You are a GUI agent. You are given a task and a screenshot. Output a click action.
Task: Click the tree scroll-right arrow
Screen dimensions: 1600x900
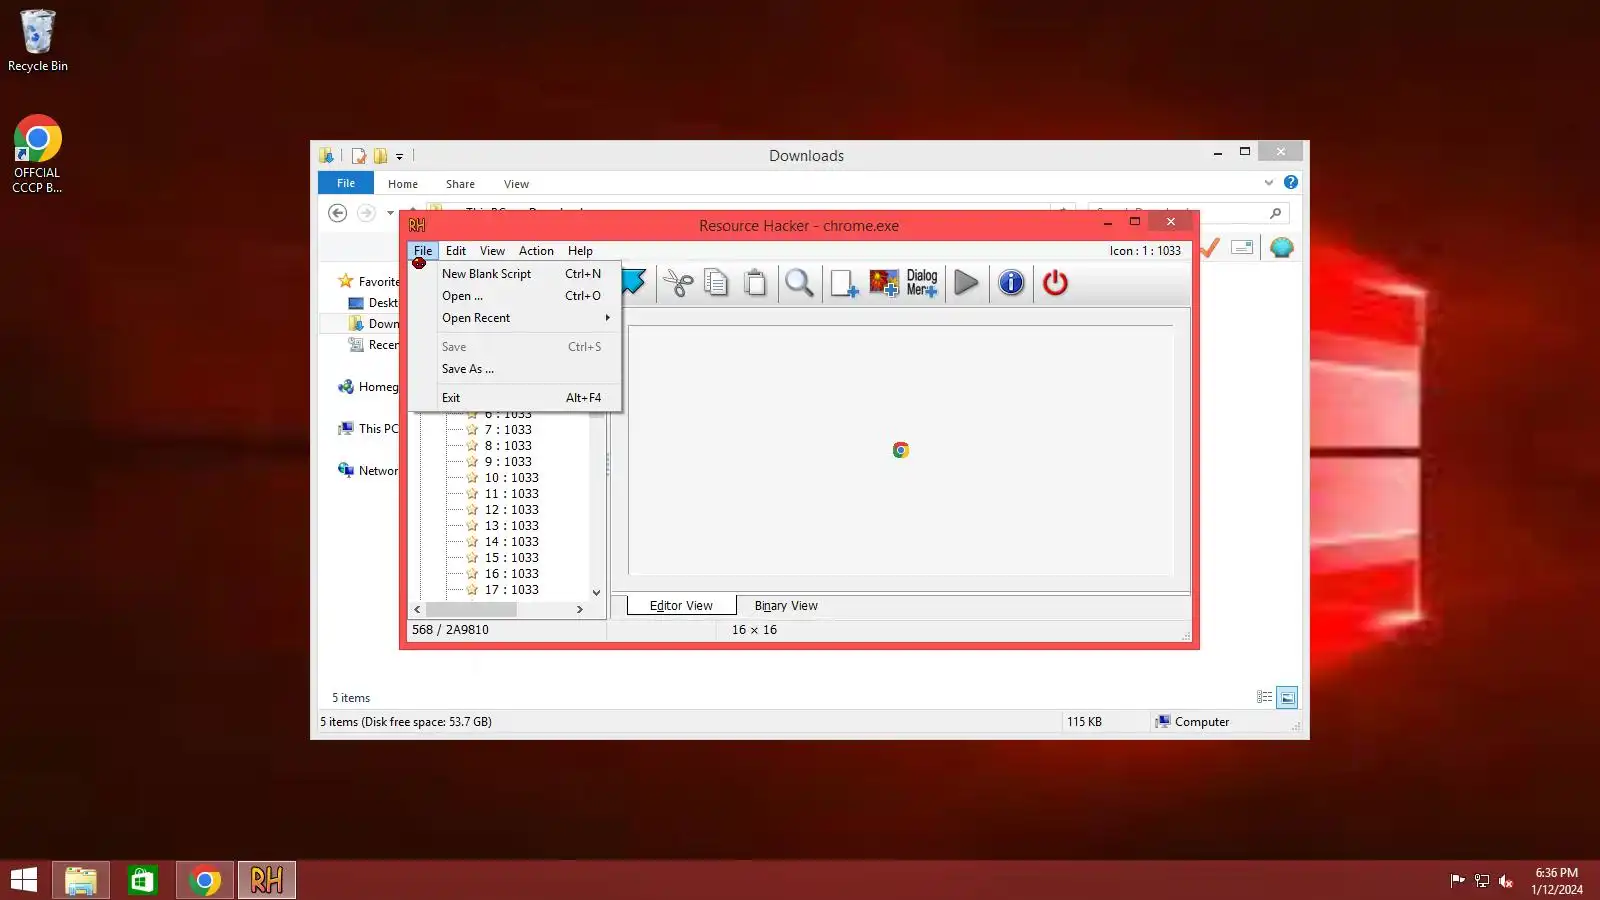coord(580,609)
